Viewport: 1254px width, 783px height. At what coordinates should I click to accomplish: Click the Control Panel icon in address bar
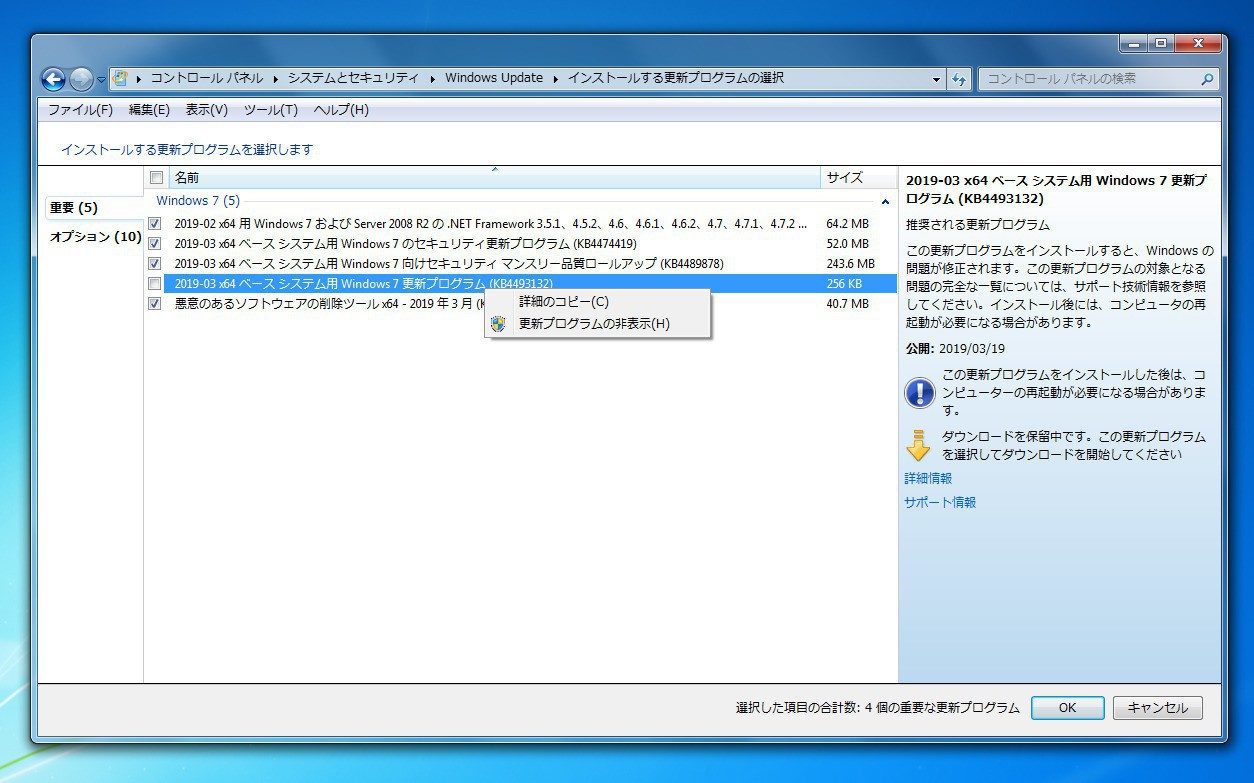[x=120, y=78]
